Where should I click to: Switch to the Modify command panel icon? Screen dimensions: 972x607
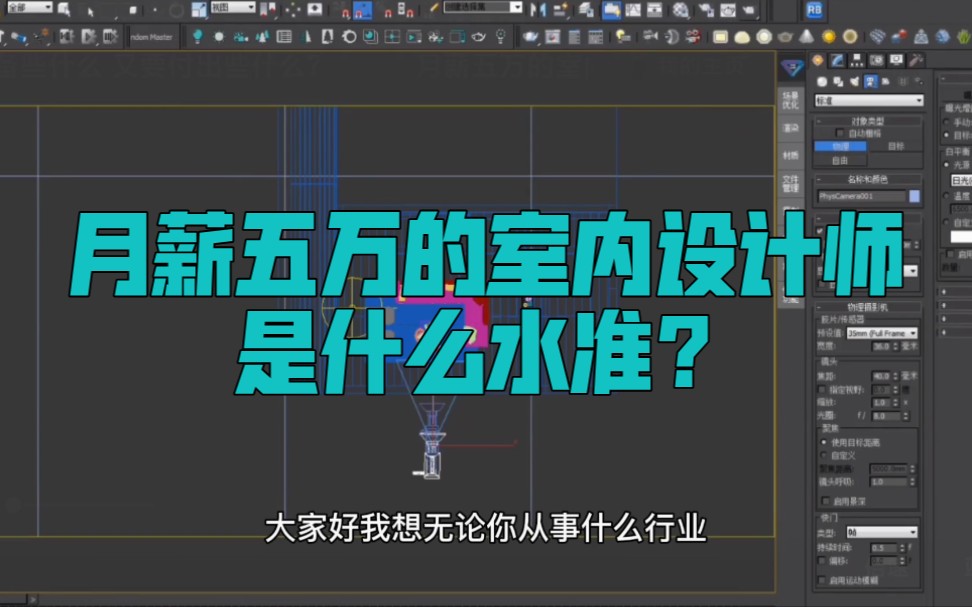coord(839,60)
